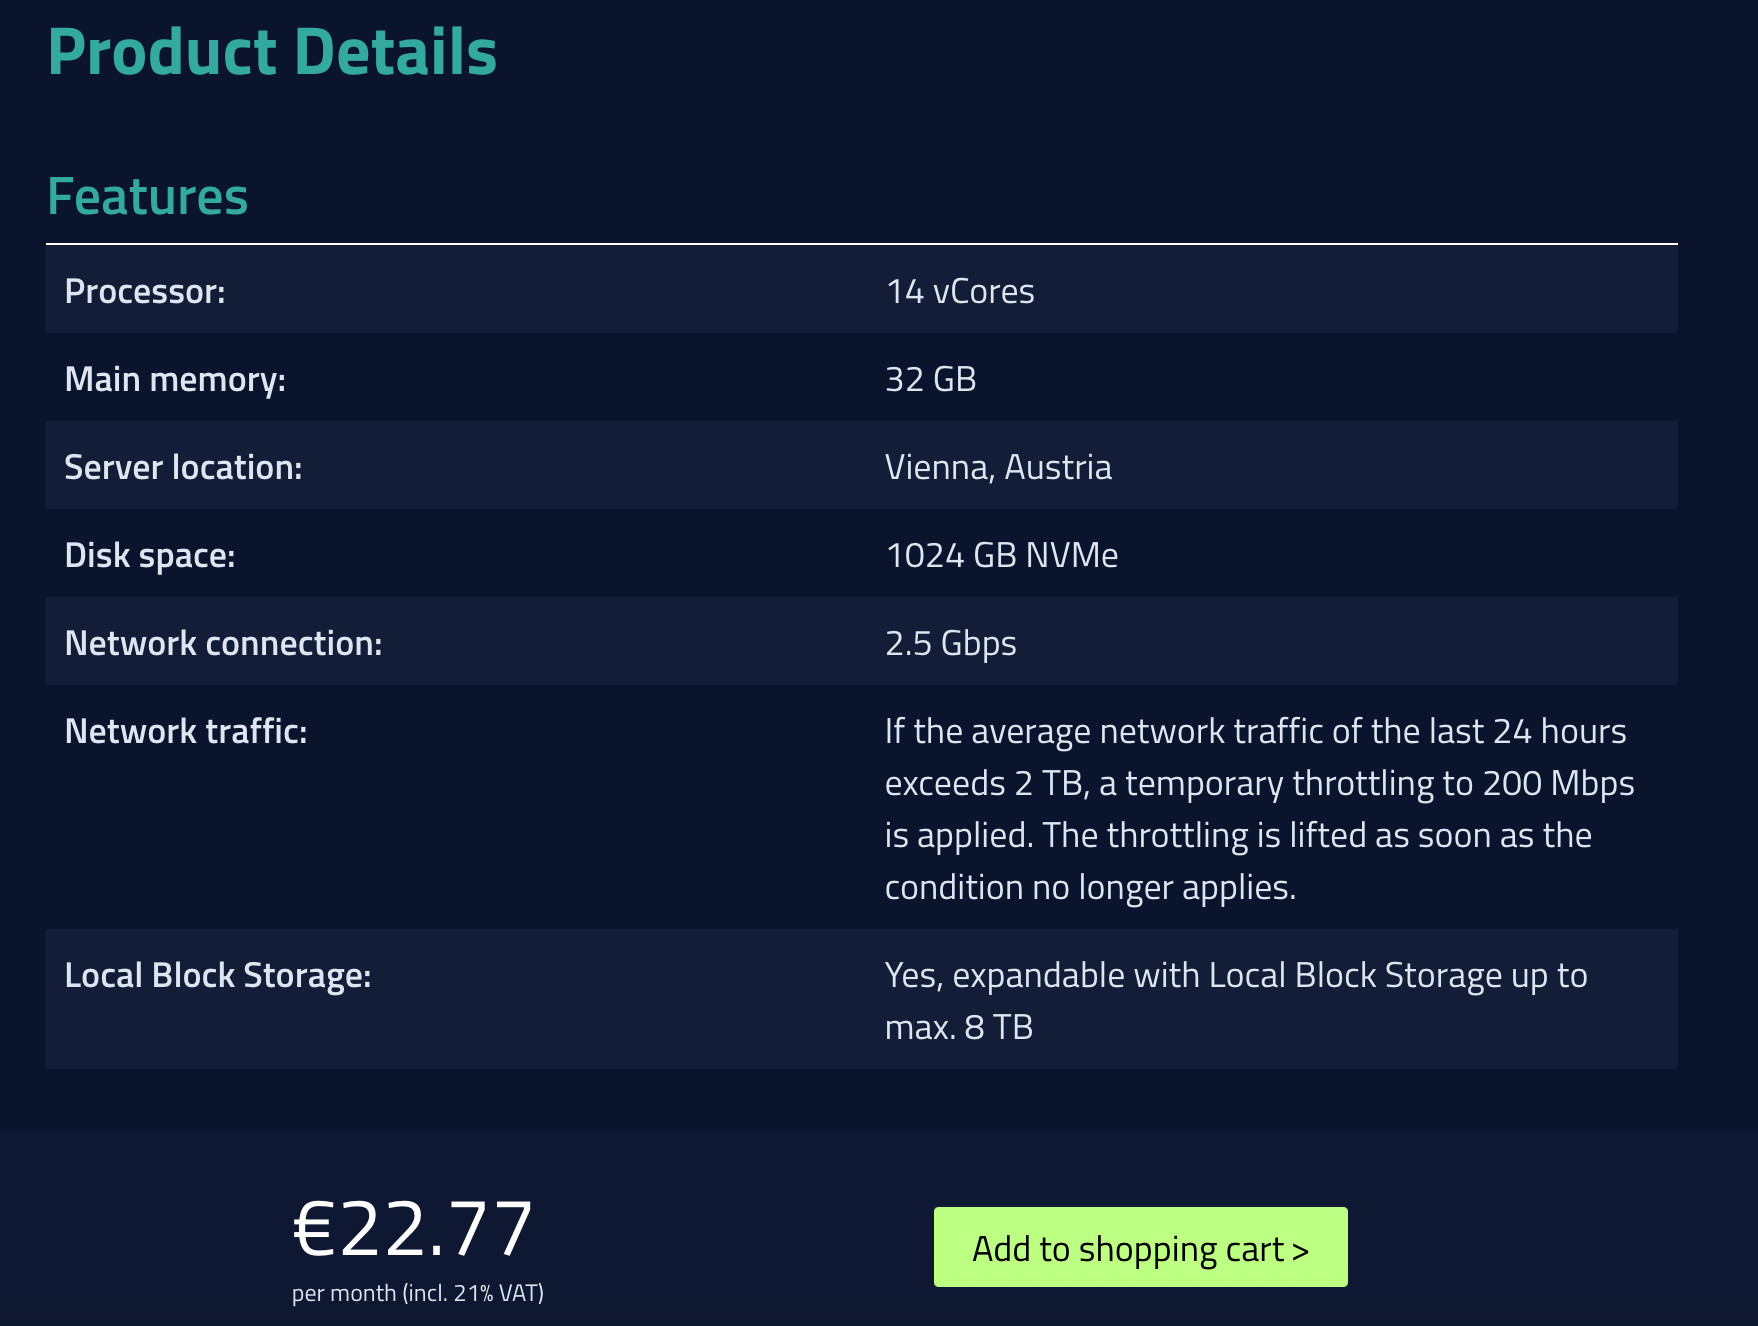Click the 1024 GB NVMe value

[x=1001, y=555]
